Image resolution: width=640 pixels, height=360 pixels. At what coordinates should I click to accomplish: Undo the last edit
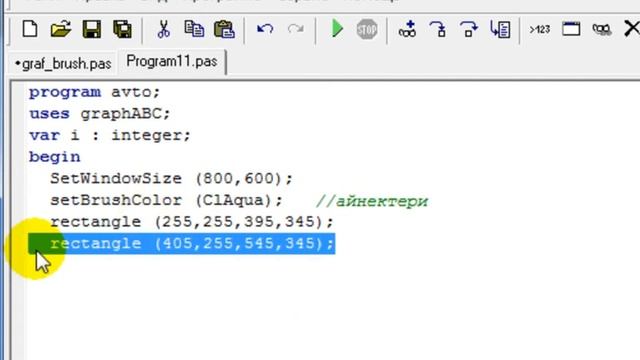[265, 29]
